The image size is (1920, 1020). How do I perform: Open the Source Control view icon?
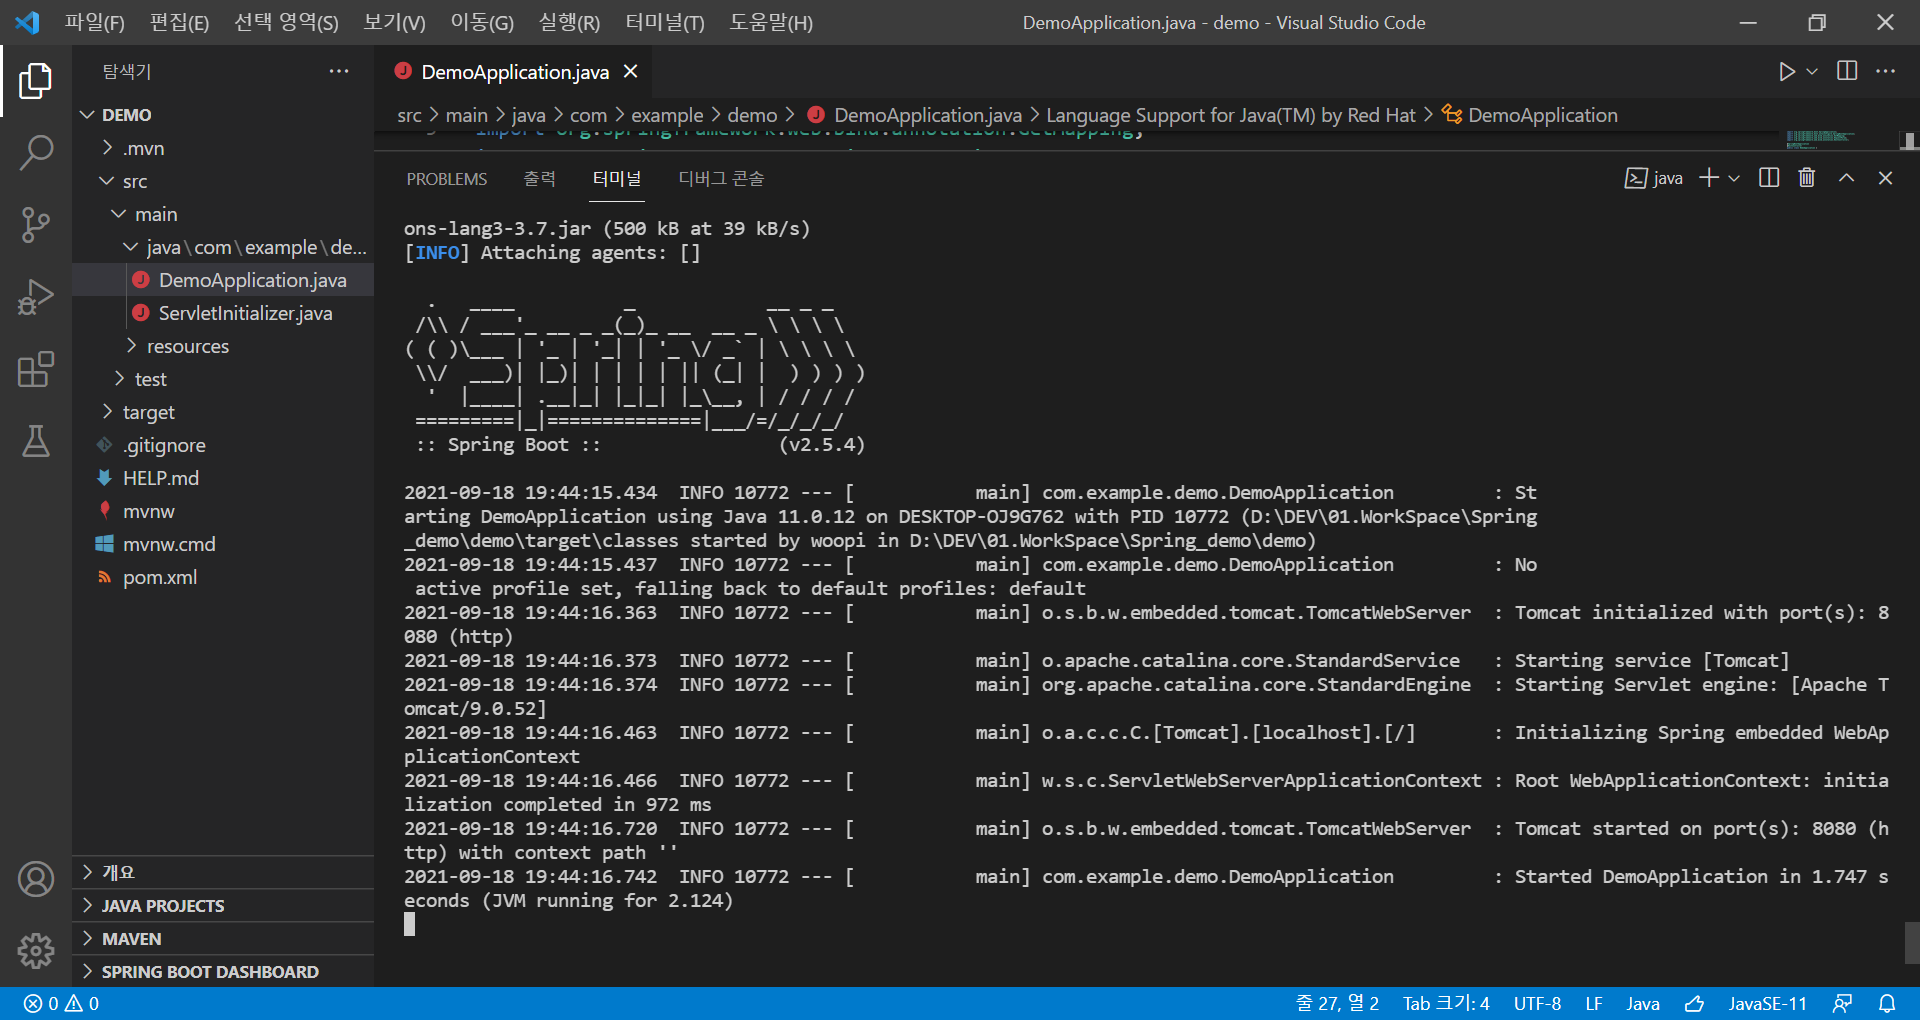coord(36,225)
